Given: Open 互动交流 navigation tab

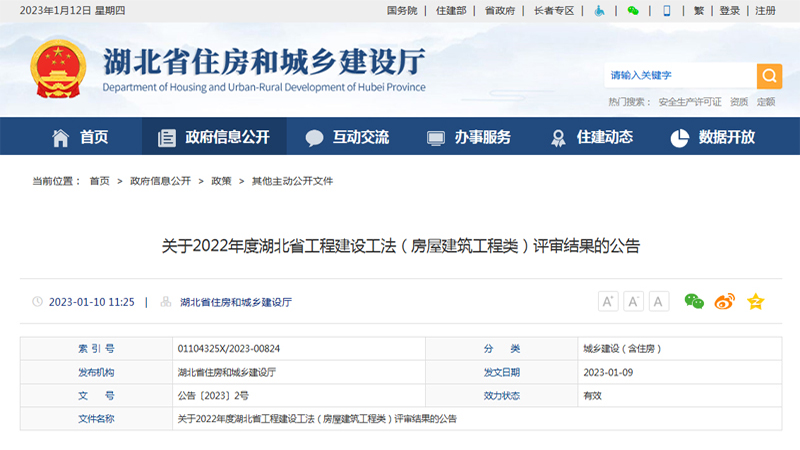Looking at the screenshot, I should (x=361, y=137).
